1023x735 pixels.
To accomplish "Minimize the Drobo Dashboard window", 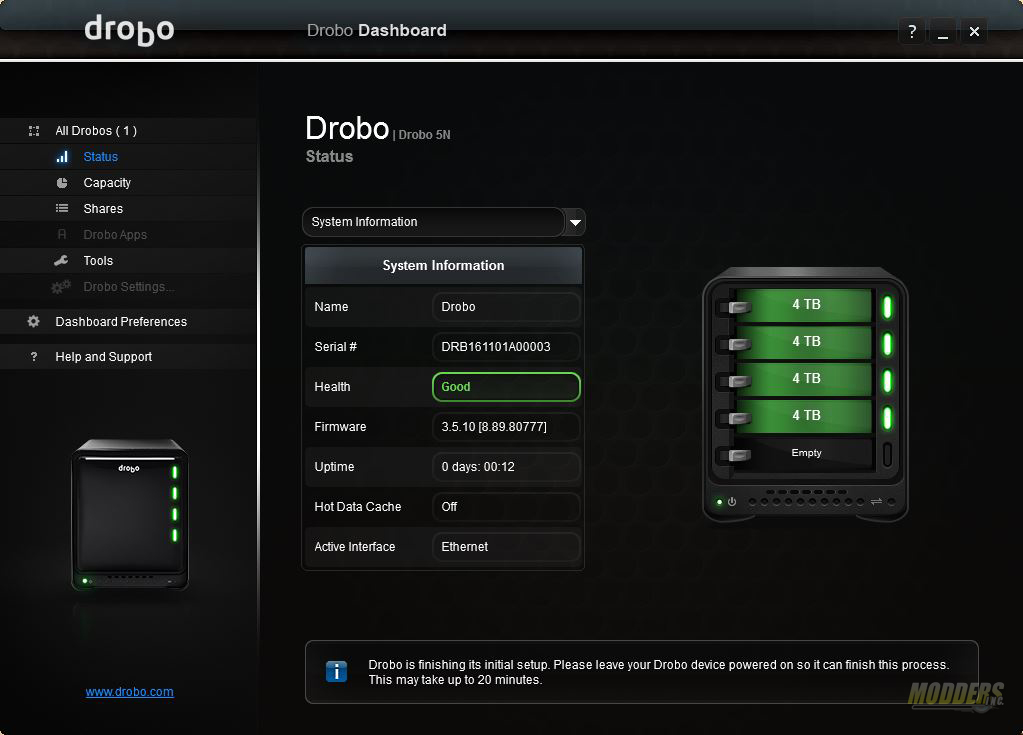I will (943, 31).
